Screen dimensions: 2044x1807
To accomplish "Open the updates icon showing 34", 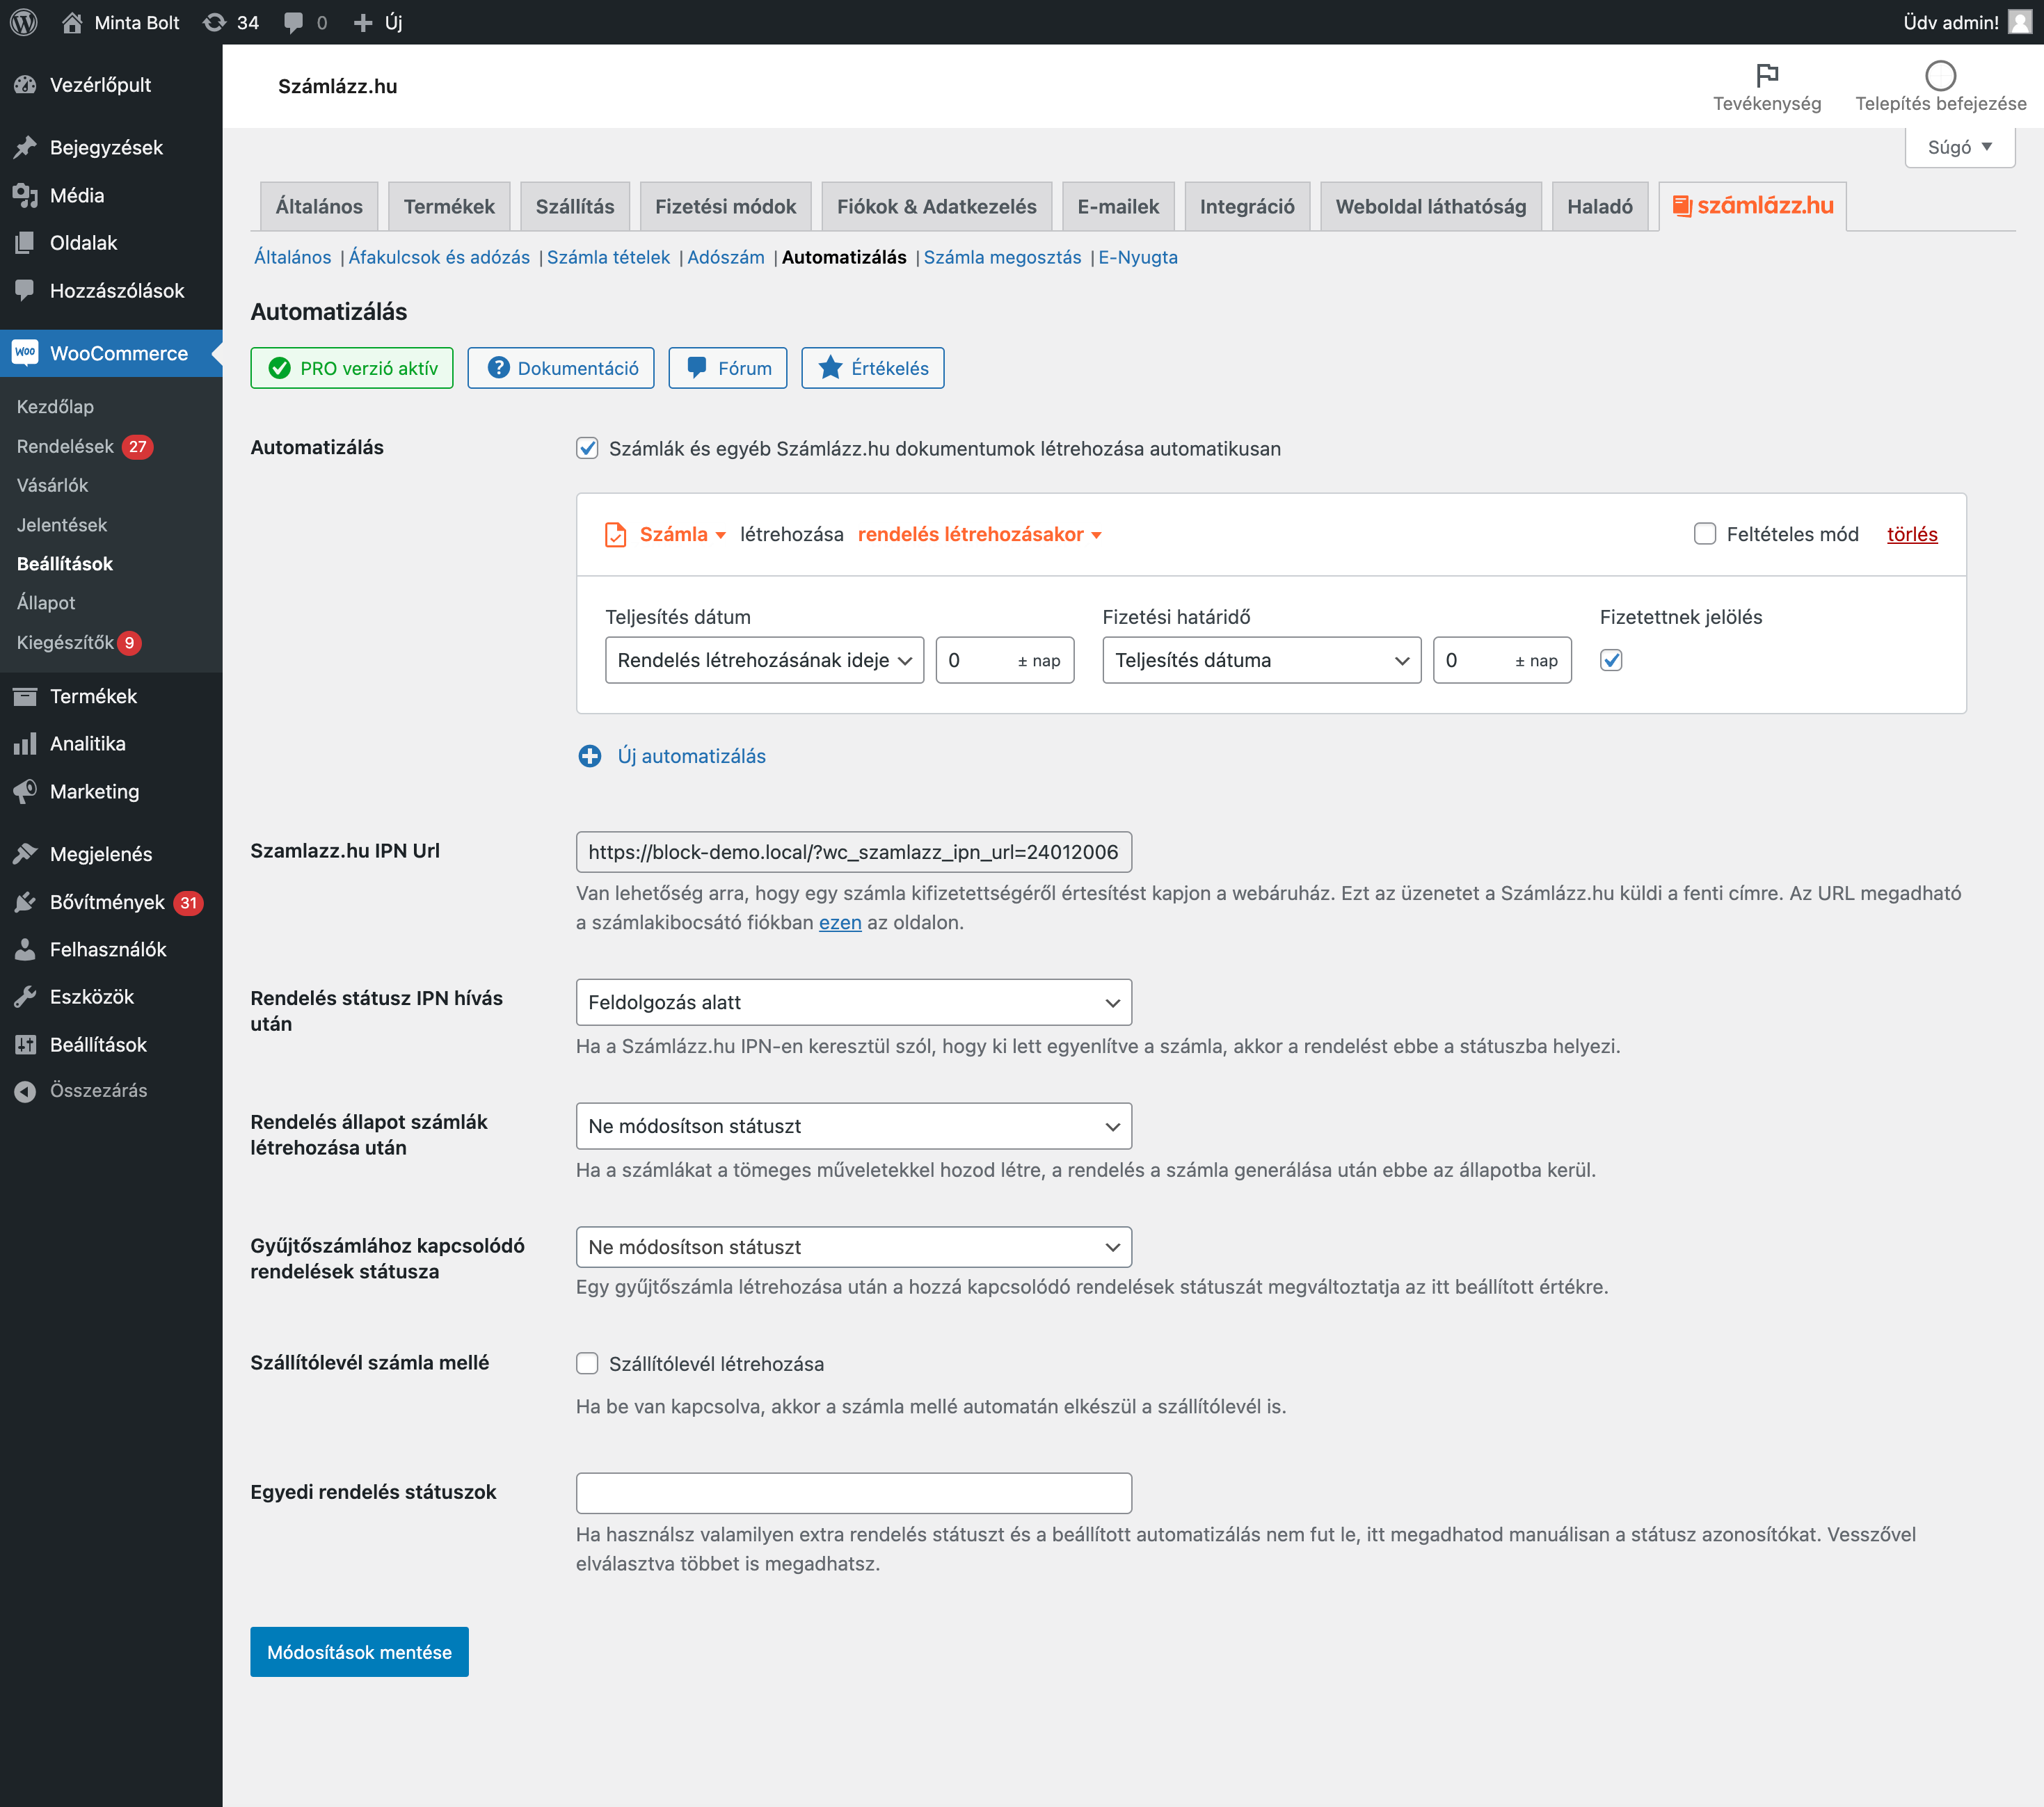I will [214, 22].
